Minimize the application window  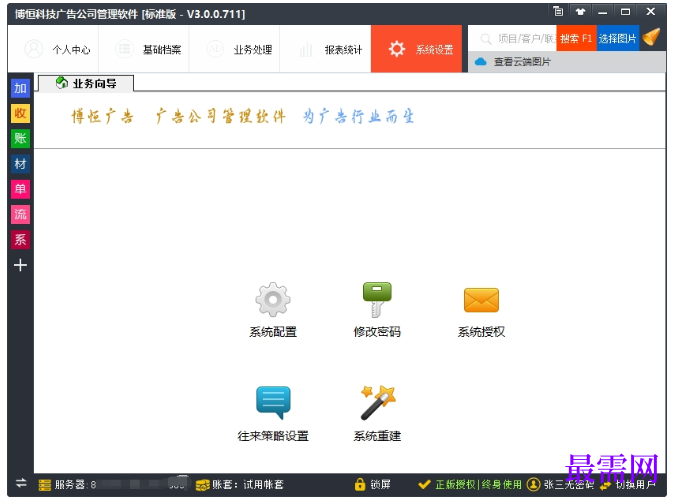coord(603,12)
